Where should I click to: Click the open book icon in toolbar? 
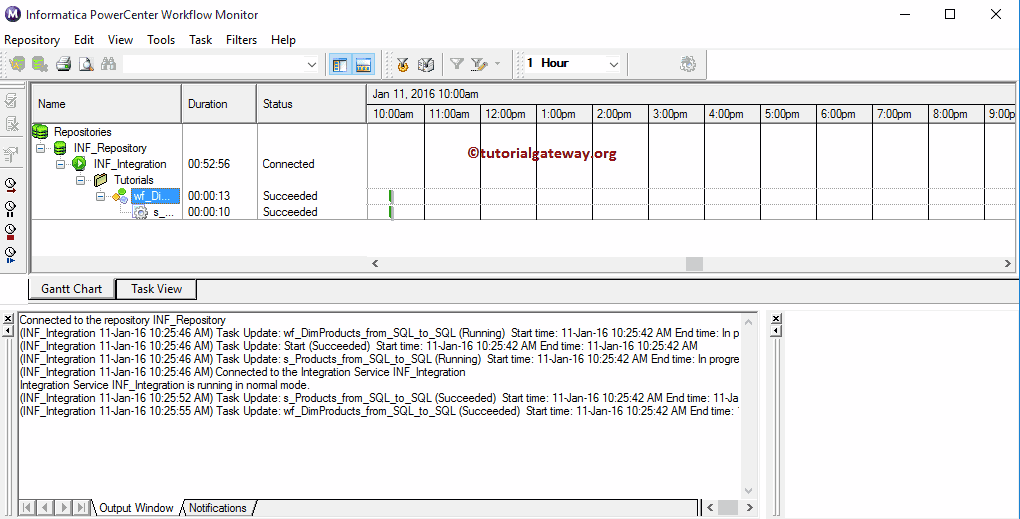pos(425,64)
